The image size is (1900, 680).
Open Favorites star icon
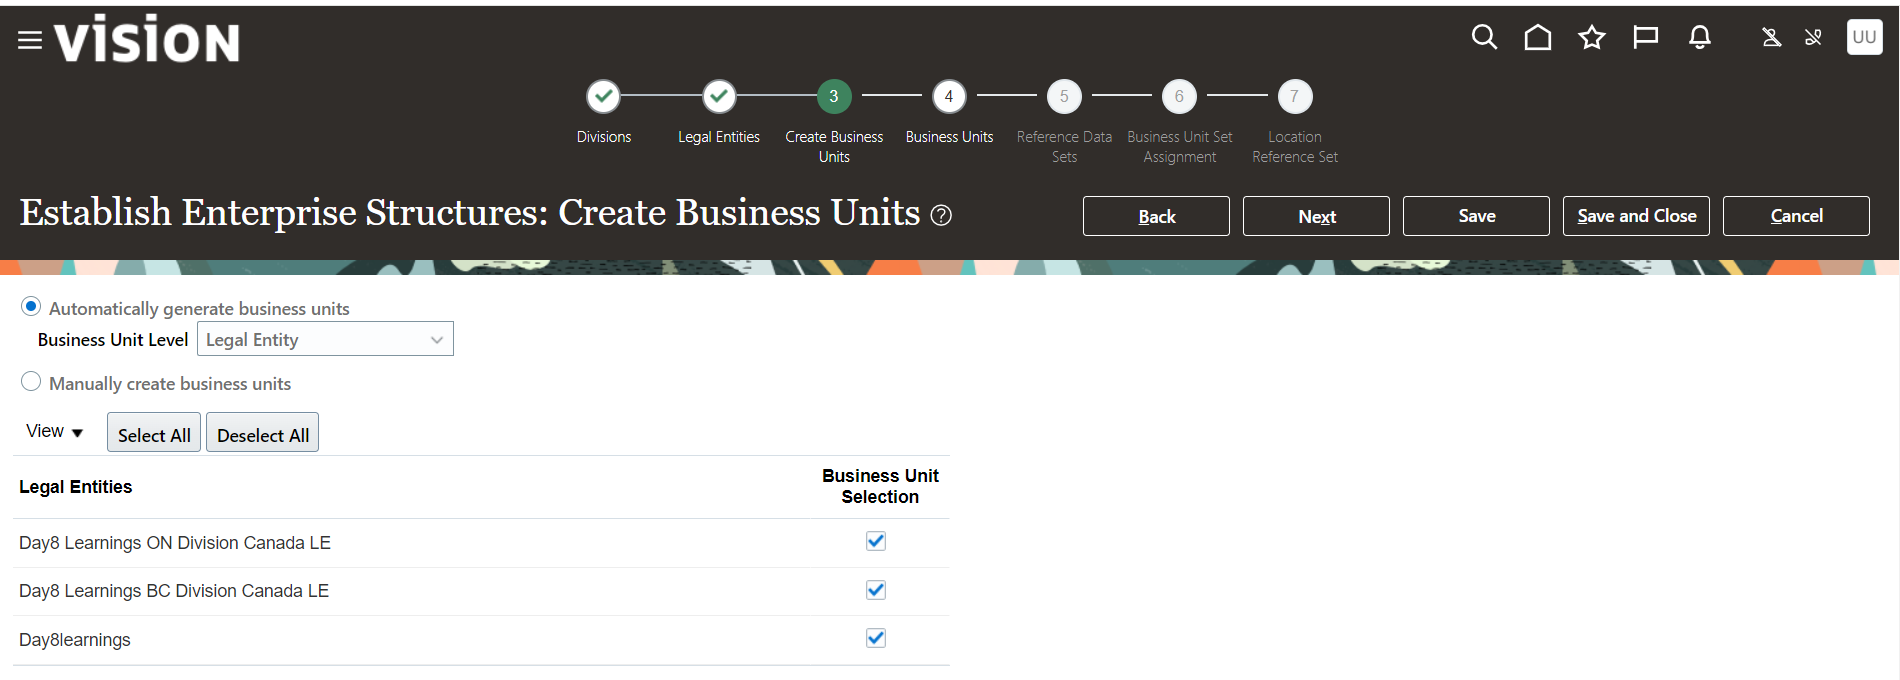(1591, 38)
